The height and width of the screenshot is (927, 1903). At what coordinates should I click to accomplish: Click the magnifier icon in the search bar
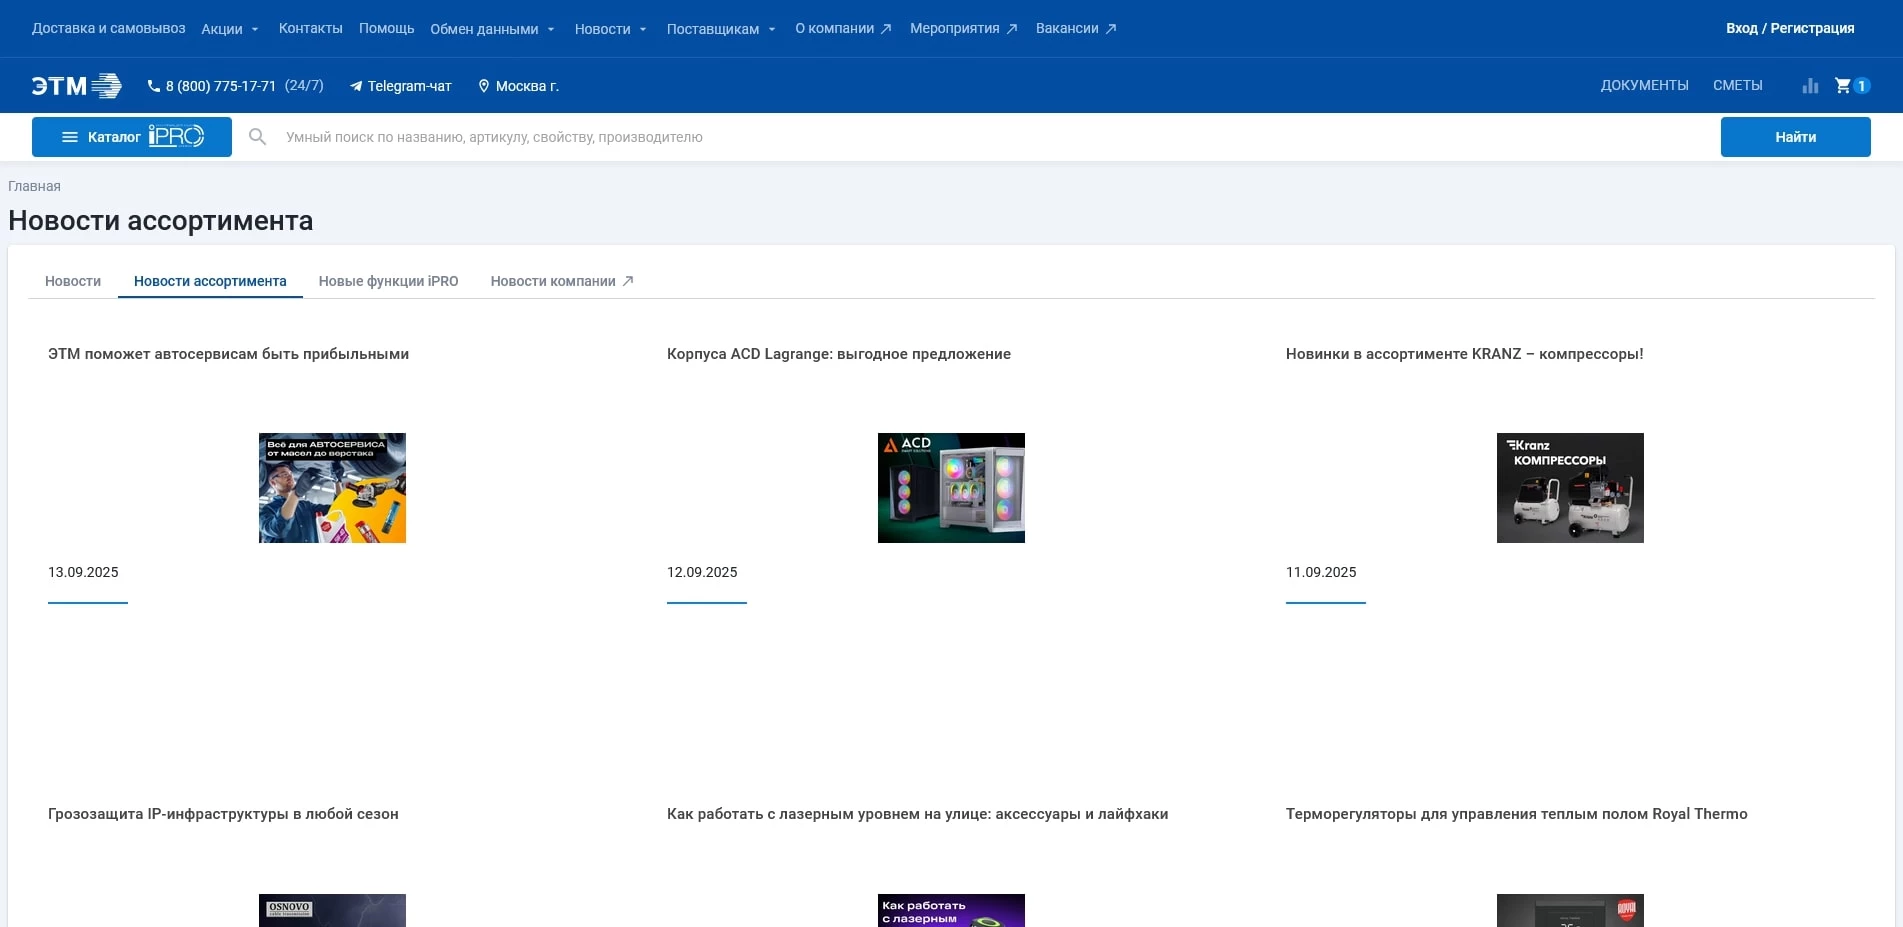pos(258,136)
